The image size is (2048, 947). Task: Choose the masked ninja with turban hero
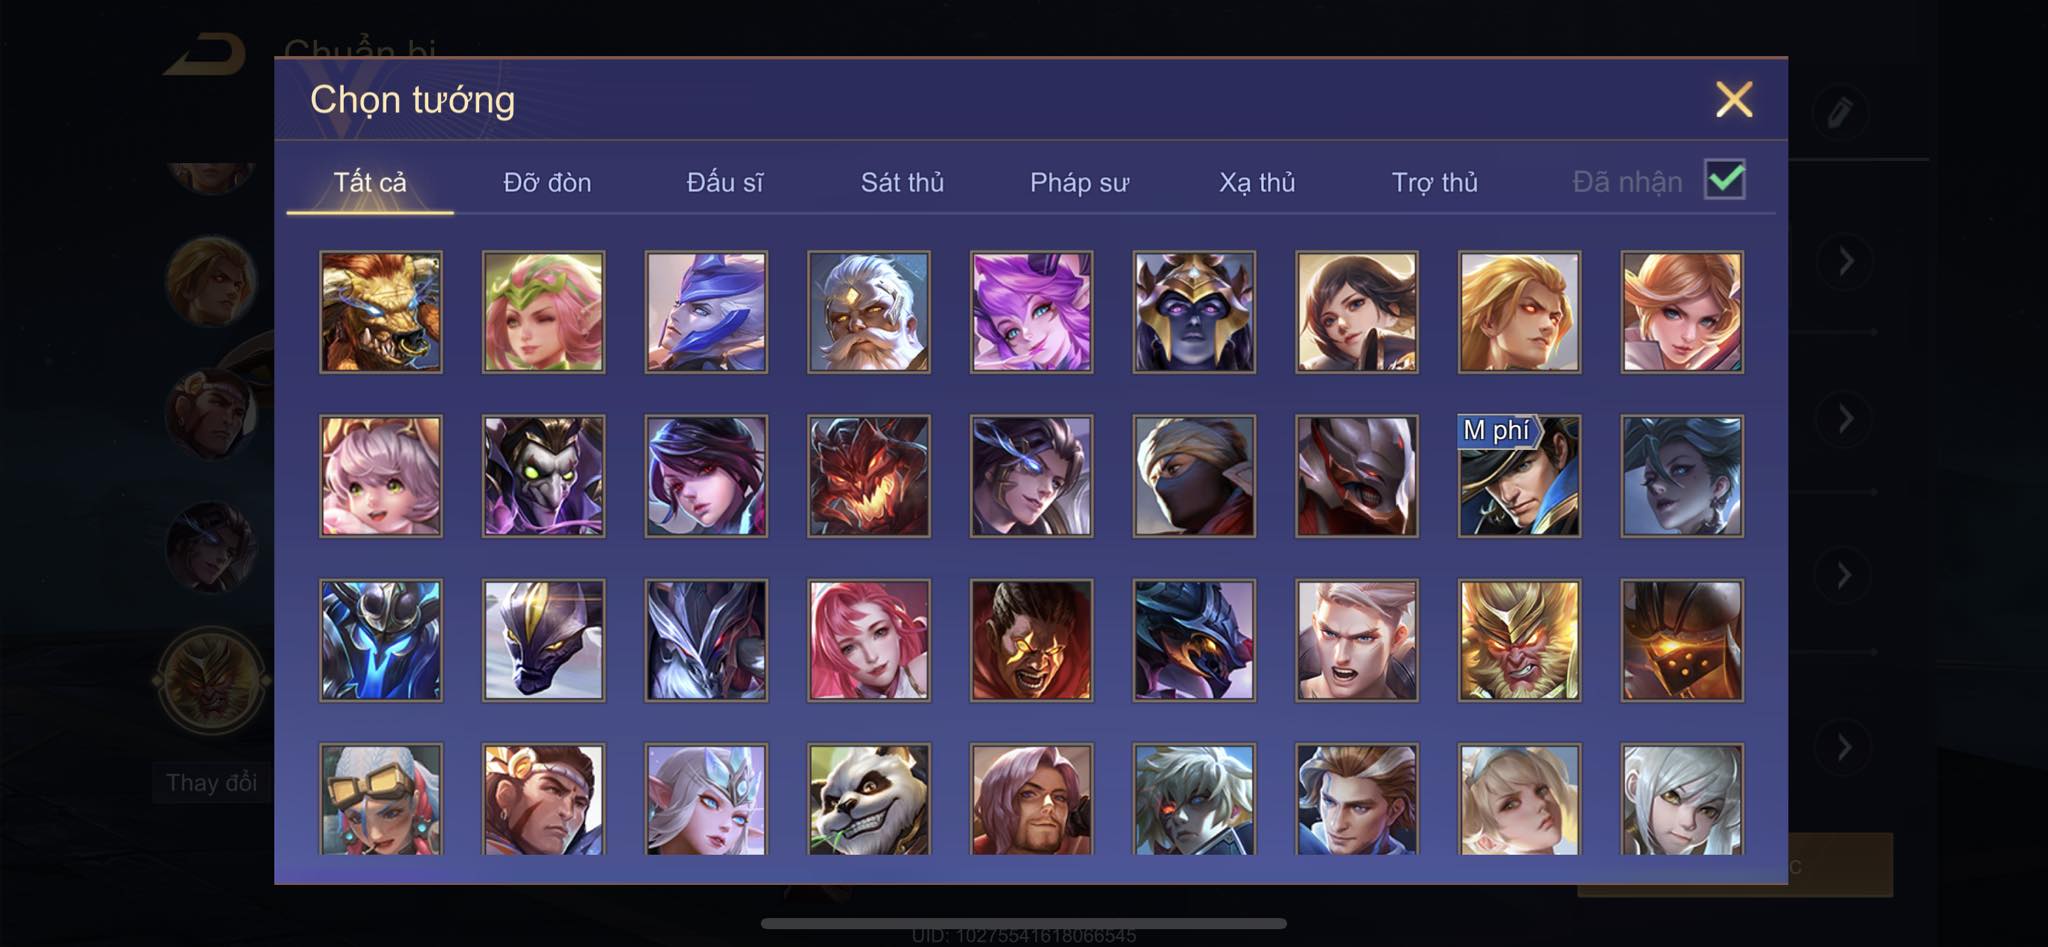tap(1194, 476)
